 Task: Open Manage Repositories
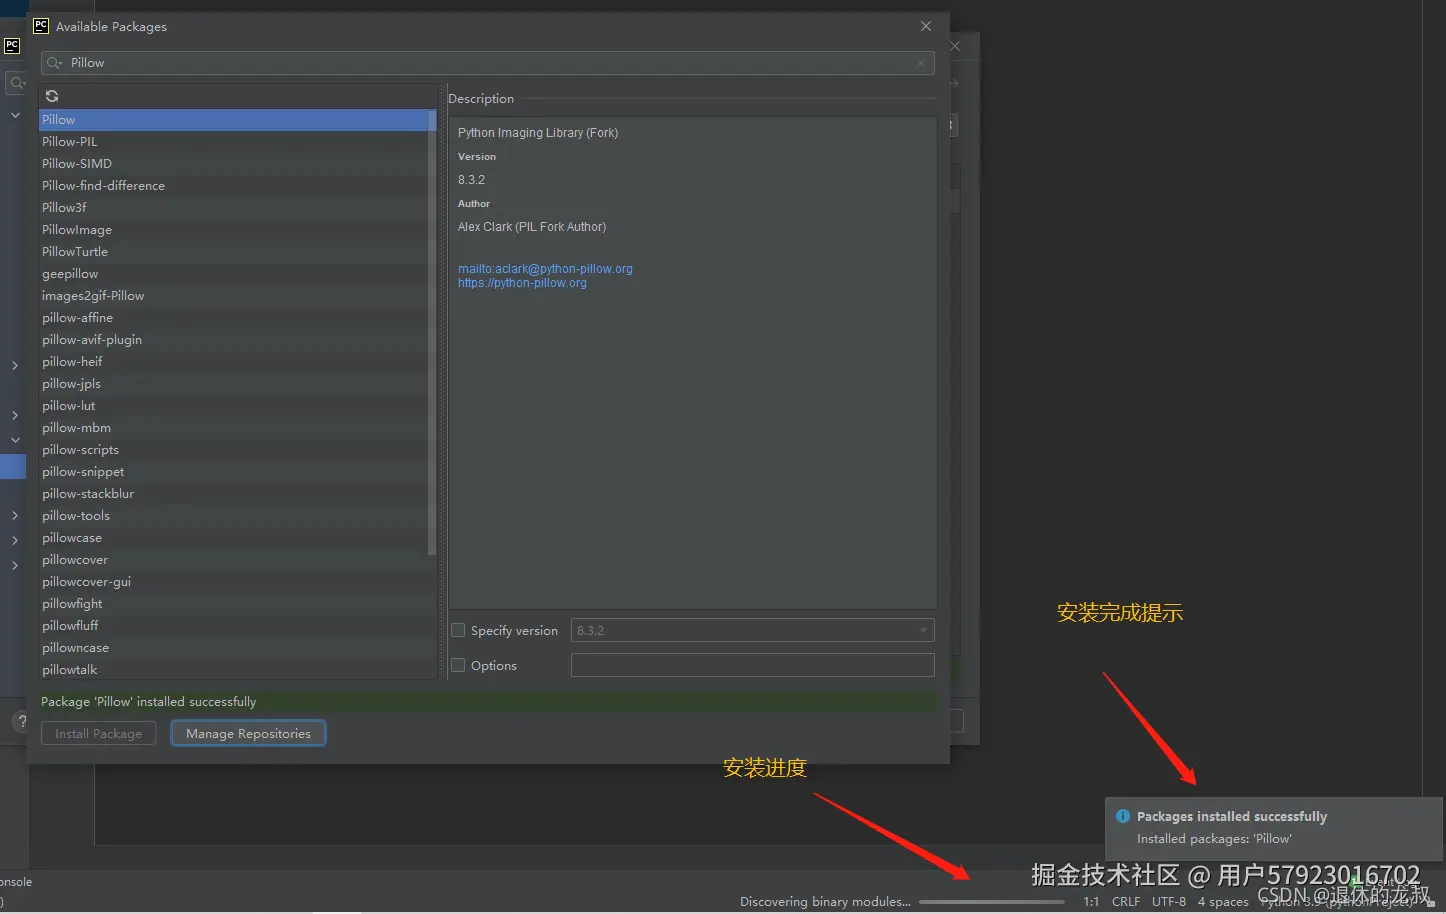[x=248, y=733]
